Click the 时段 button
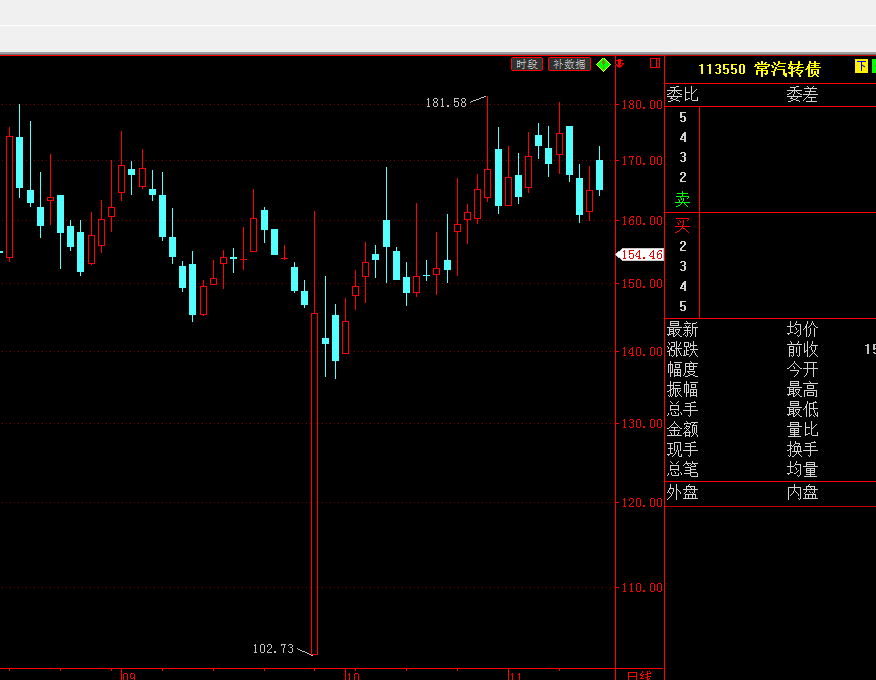 pos(526,64)
